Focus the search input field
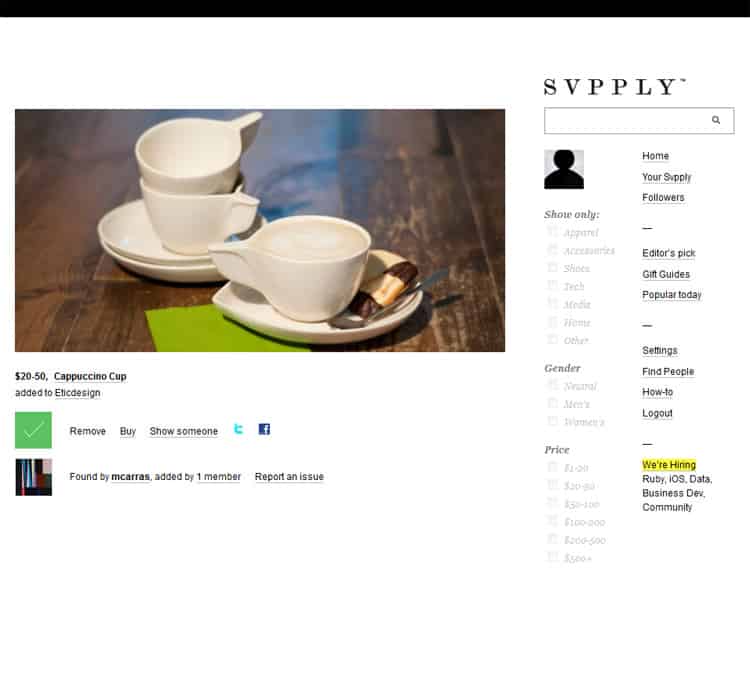 coord(627,121)
